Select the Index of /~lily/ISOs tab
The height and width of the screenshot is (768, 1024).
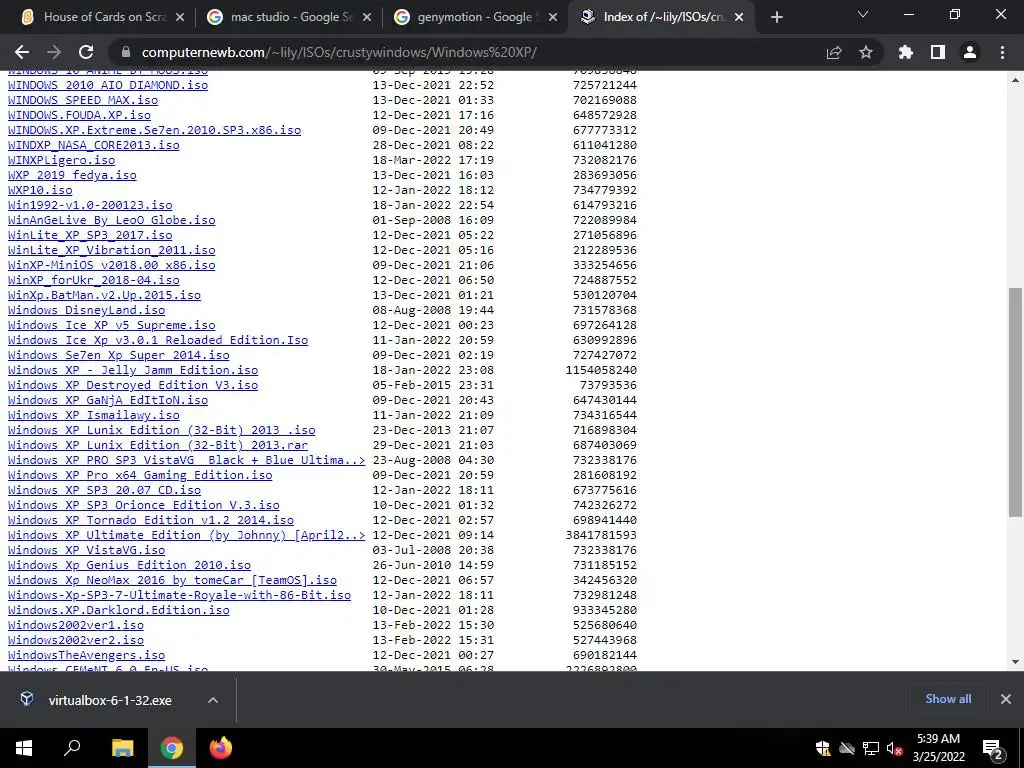coord(661,17)
